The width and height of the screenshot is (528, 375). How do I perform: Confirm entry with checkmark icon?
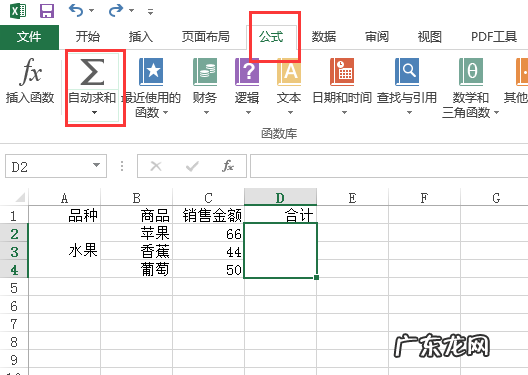192,166
